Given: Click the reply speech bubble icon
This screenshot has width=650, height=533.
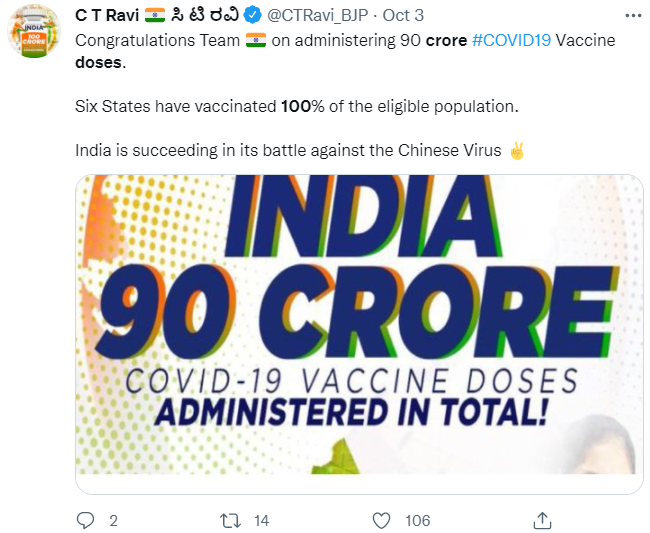Looking at the screenshot, I should tap(86, 520).
